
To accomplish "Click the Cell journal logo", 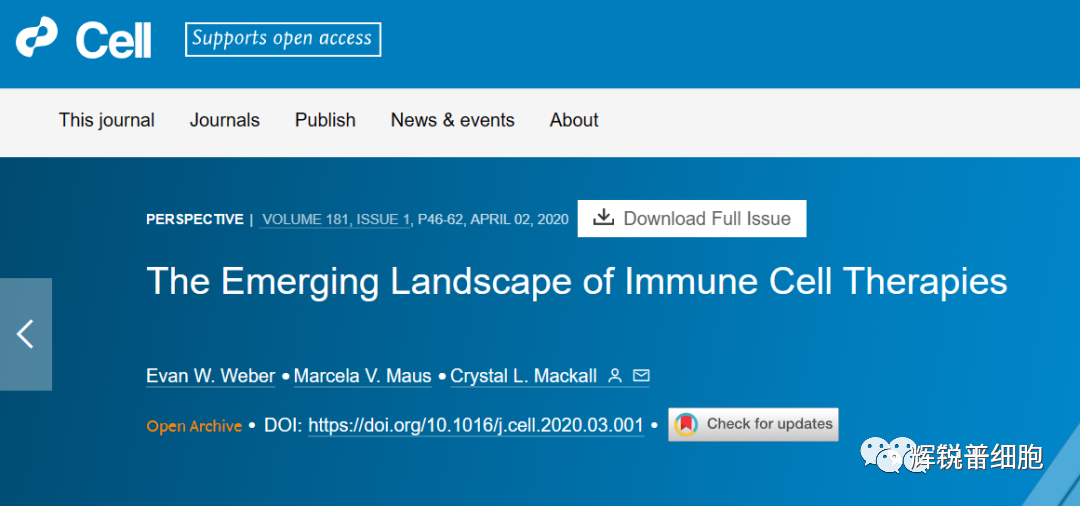I will point(83,40).
